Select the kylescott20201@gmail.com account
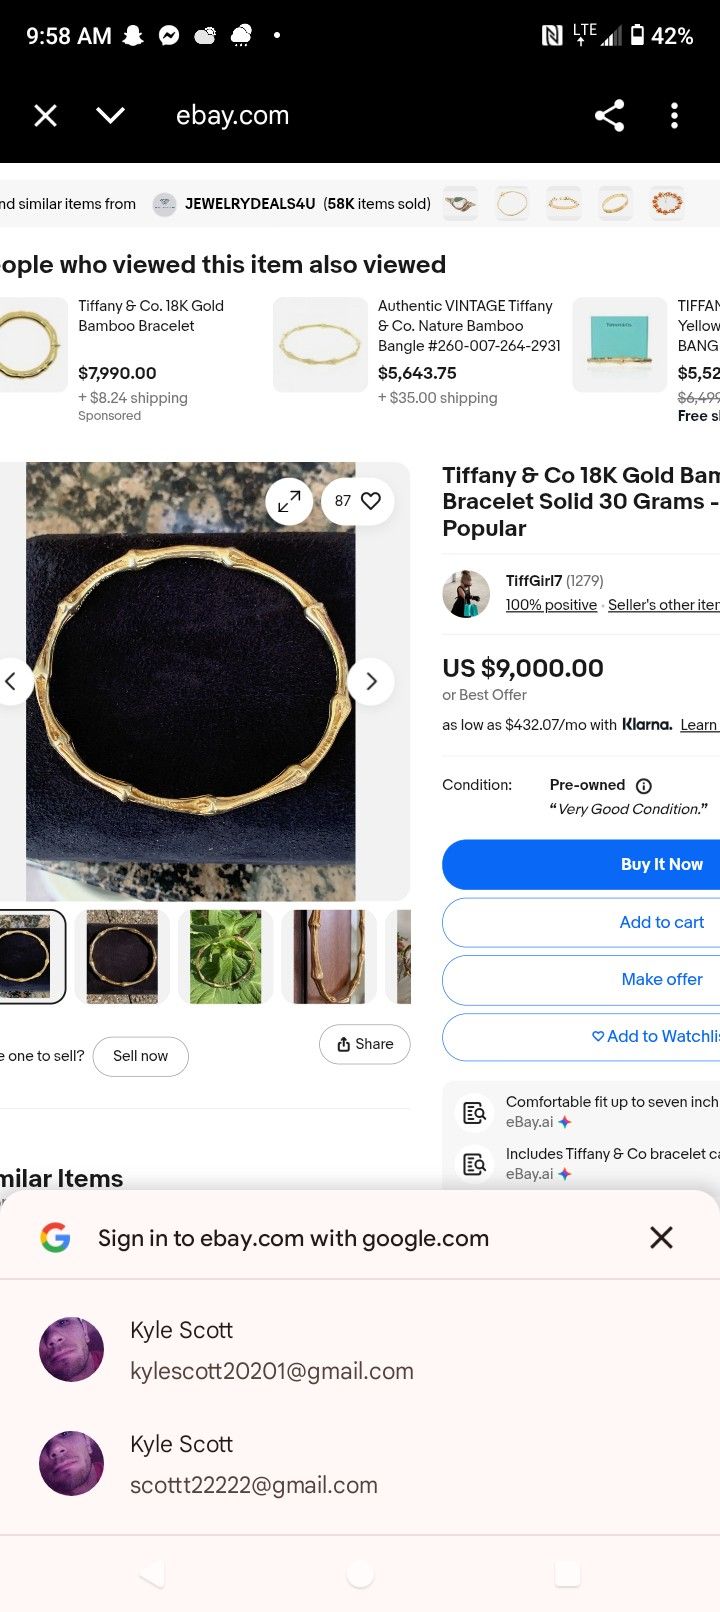Screen dimensions: 720x1612 [x=270, y=1350]
